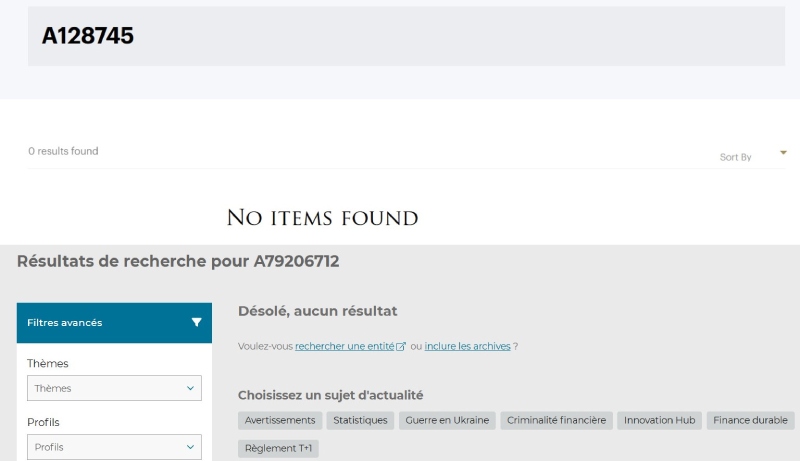Follow the rechercher une entité link
This screenshot has width=800, height=461.
[x=344, y=346]
